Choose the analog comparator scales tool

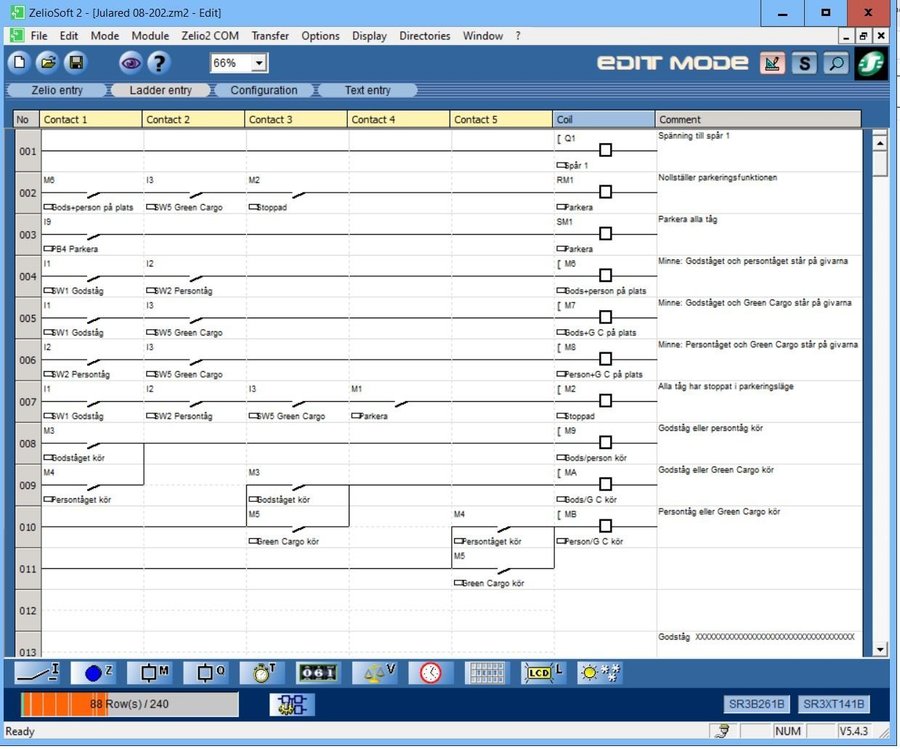[375, 673]
